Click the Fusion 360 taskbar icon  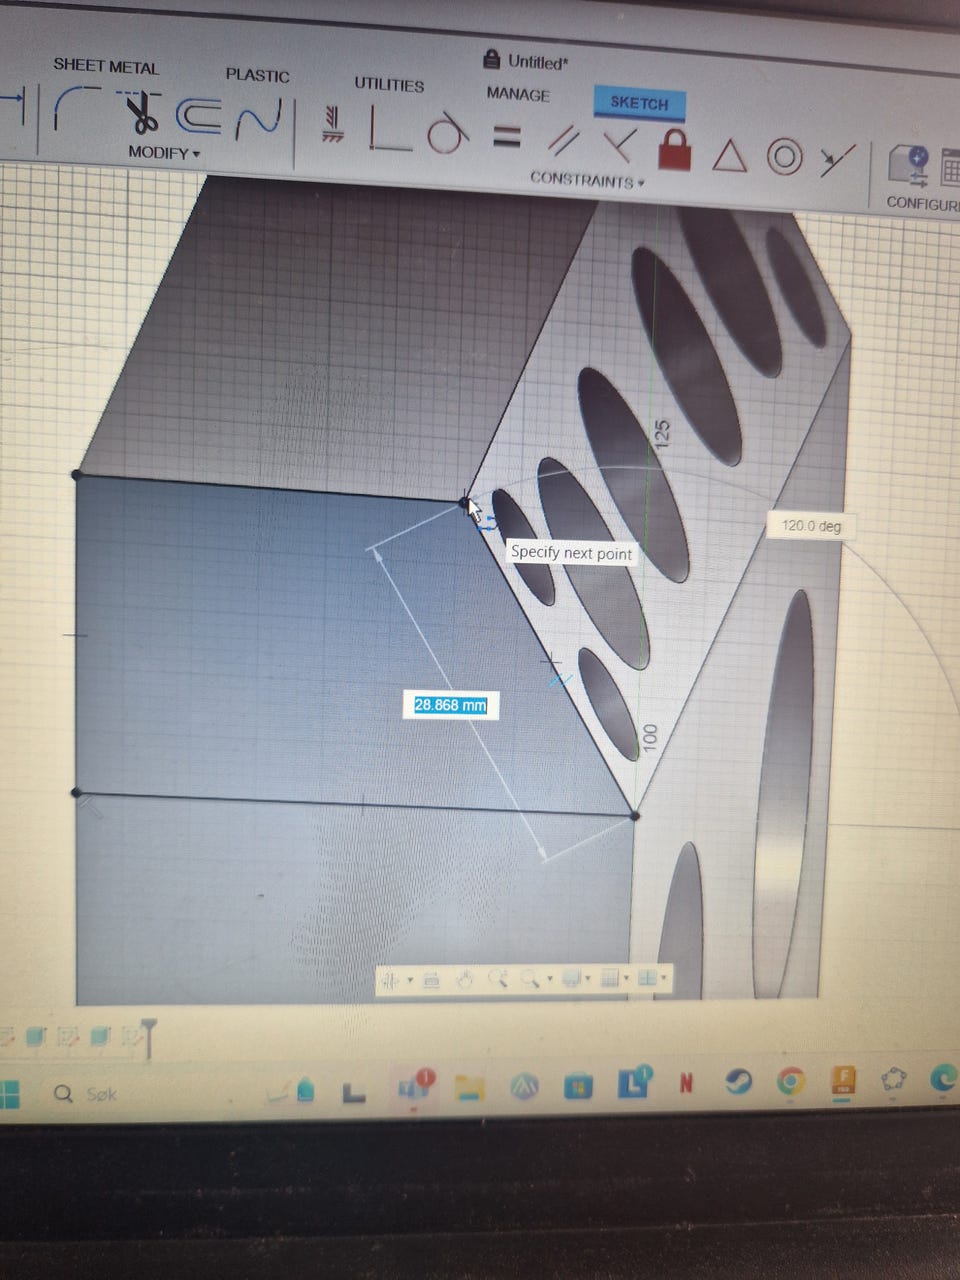(842, 1081)
